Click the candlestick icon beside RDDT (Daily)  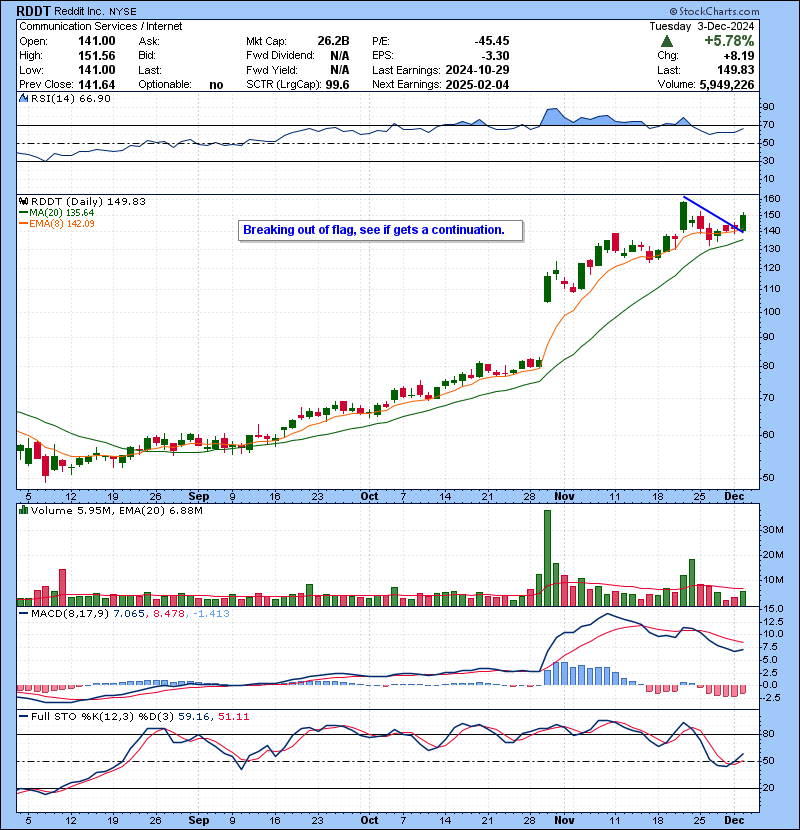click(x=23, y=201)
